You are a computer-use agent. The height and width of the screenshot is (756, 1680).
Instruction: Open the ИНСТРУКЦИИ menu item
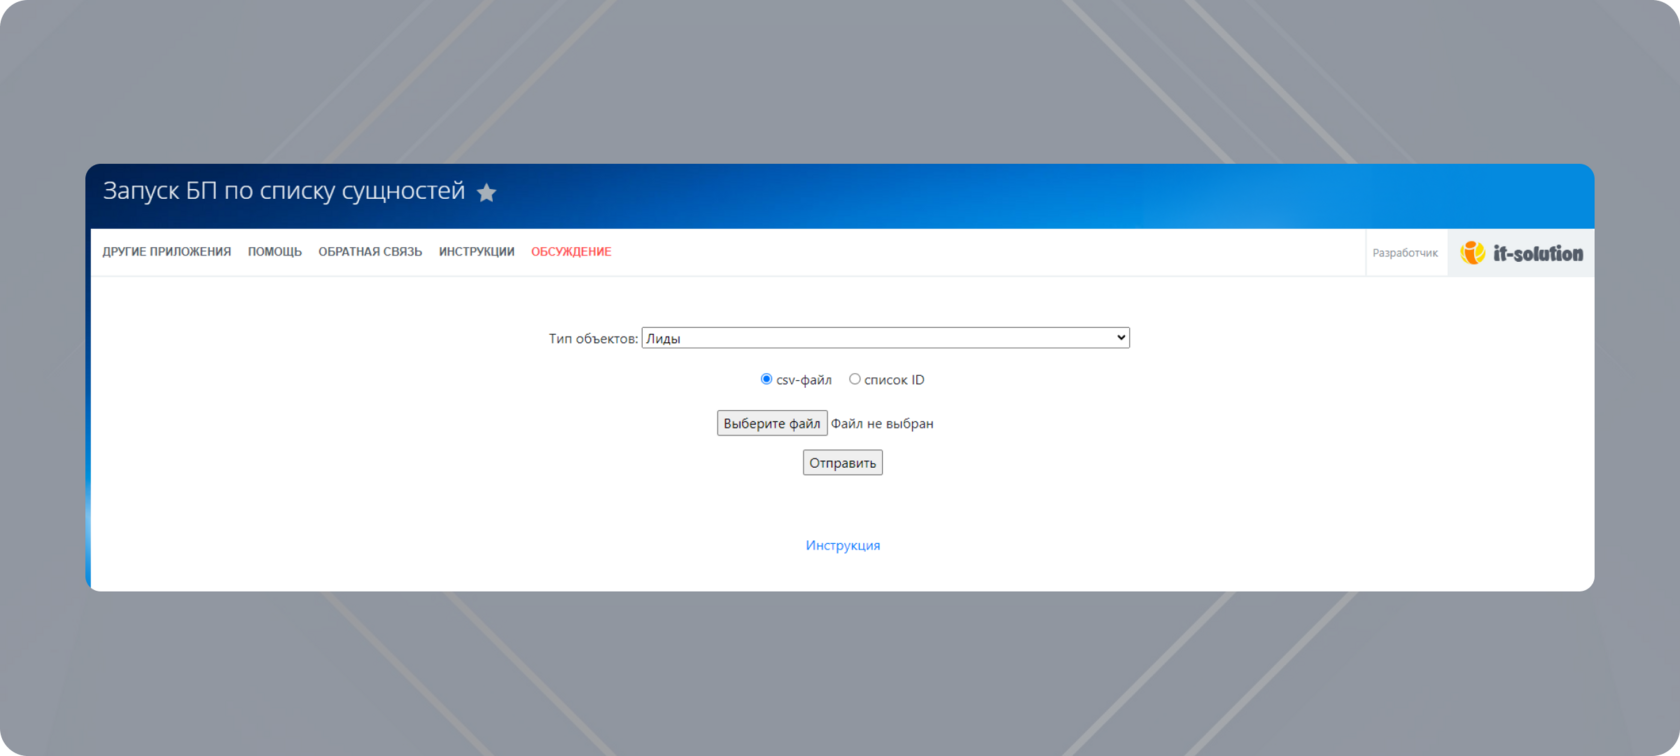477,252
